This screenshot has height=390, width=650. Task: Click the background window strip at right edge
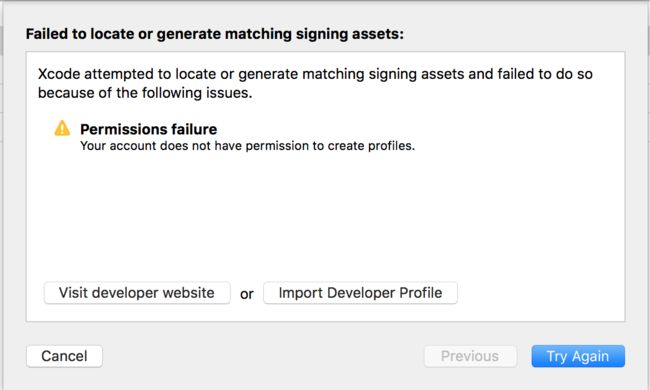(x=648, y=195)
